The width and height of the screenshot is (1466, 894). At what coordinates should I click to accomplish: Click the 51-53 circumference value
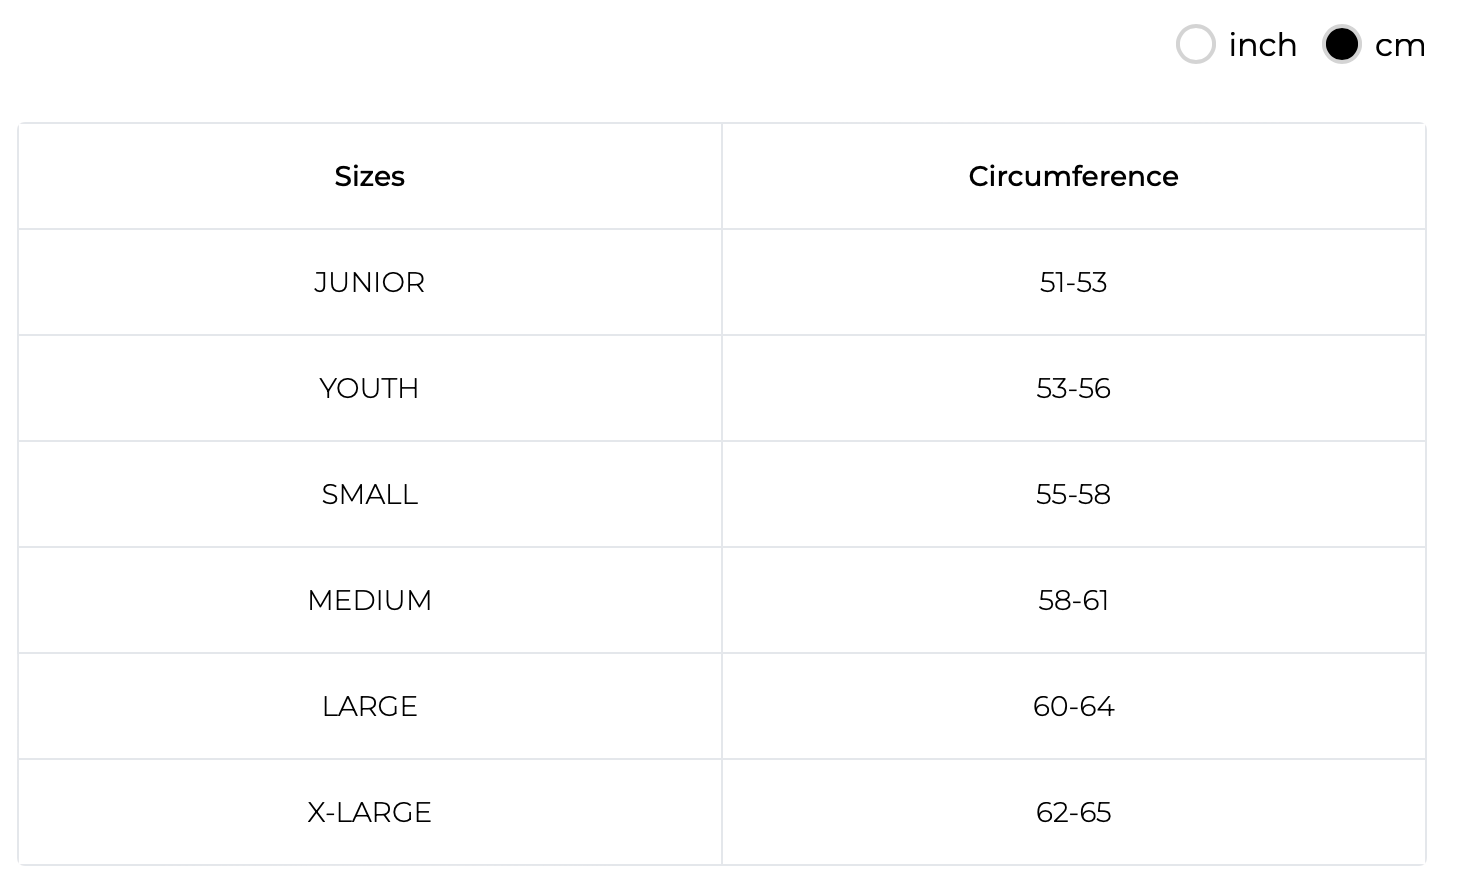tap(1073, 282)
